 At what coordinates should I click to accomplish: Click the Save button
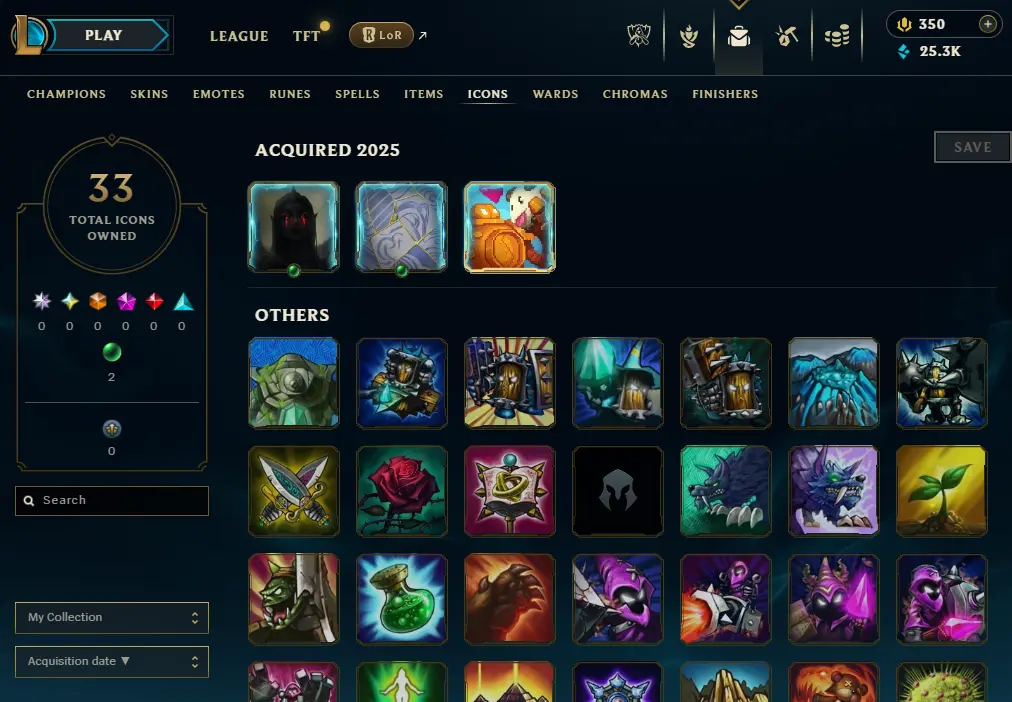973,147
